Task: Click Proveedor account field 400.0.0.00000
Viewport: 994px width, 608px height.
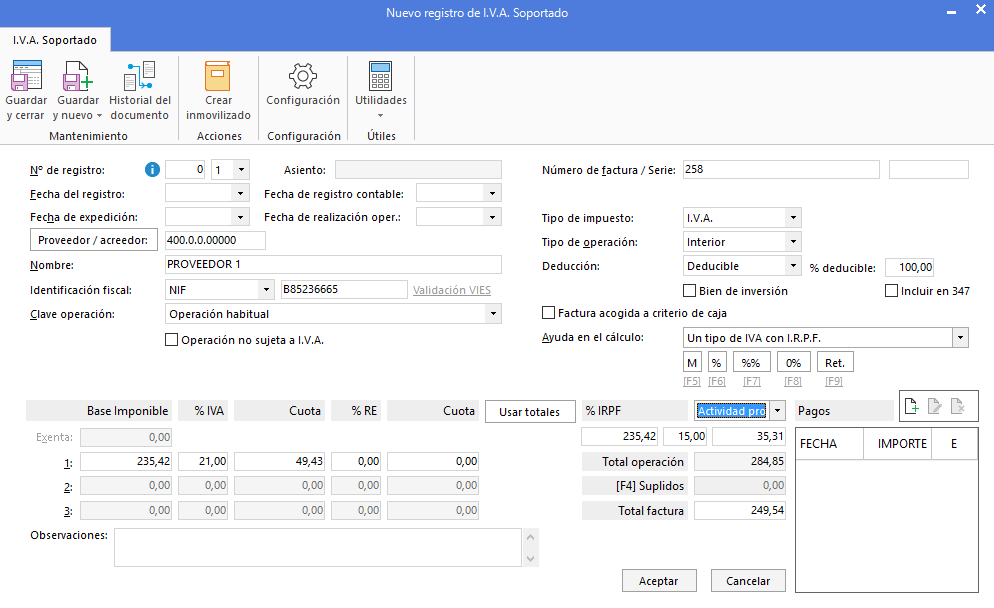Action: [215, 240]
